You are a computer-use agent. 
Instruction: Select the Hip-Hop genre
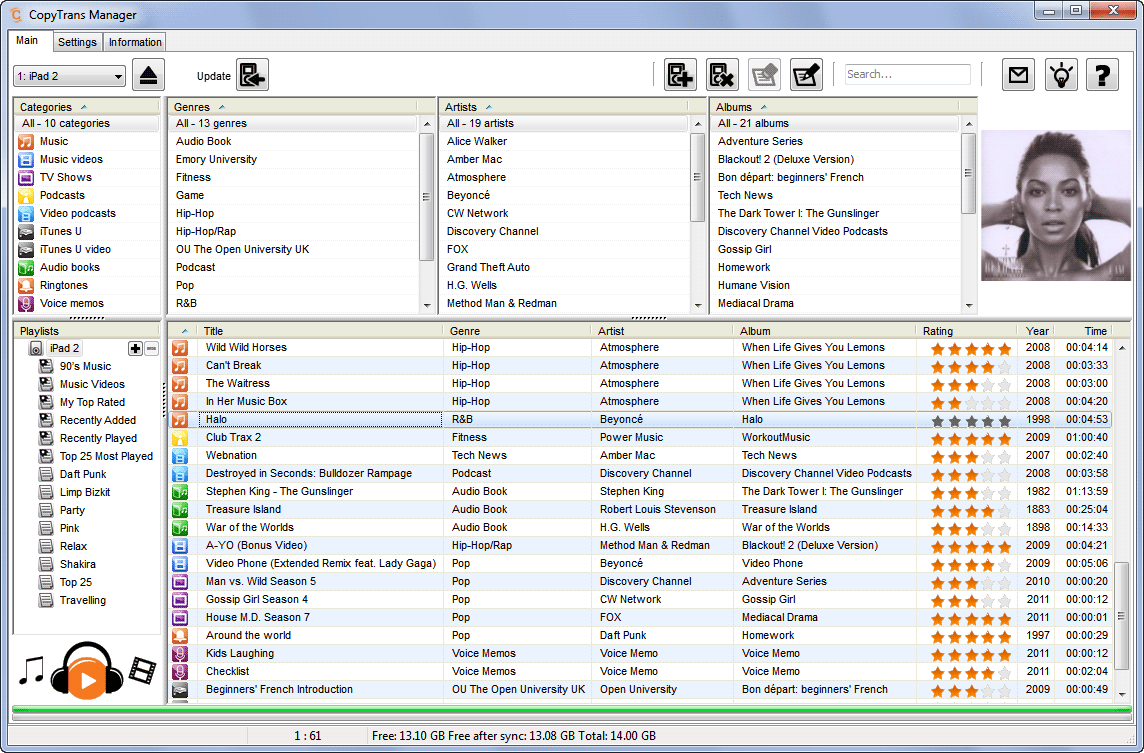pyautogui.click(x=294, y=213)
